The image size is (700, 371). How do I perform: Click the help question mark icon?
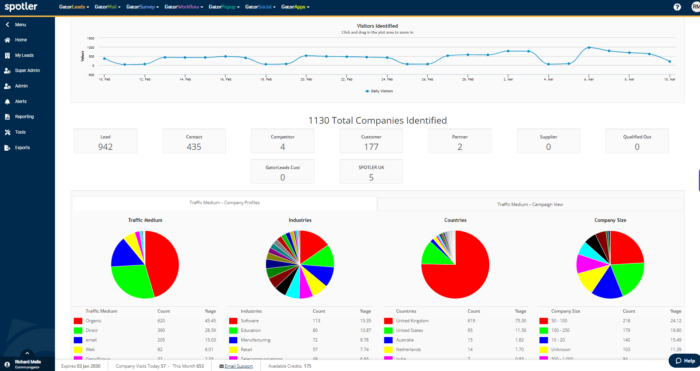[677, 7]
